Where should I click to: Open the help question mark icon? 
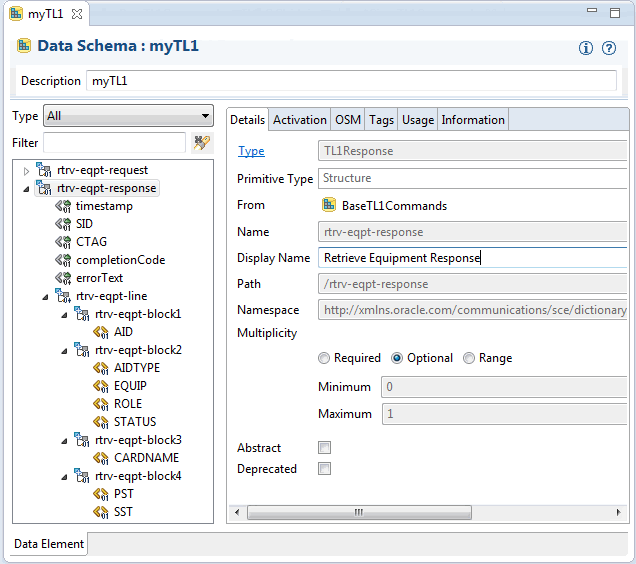(609, 48)
